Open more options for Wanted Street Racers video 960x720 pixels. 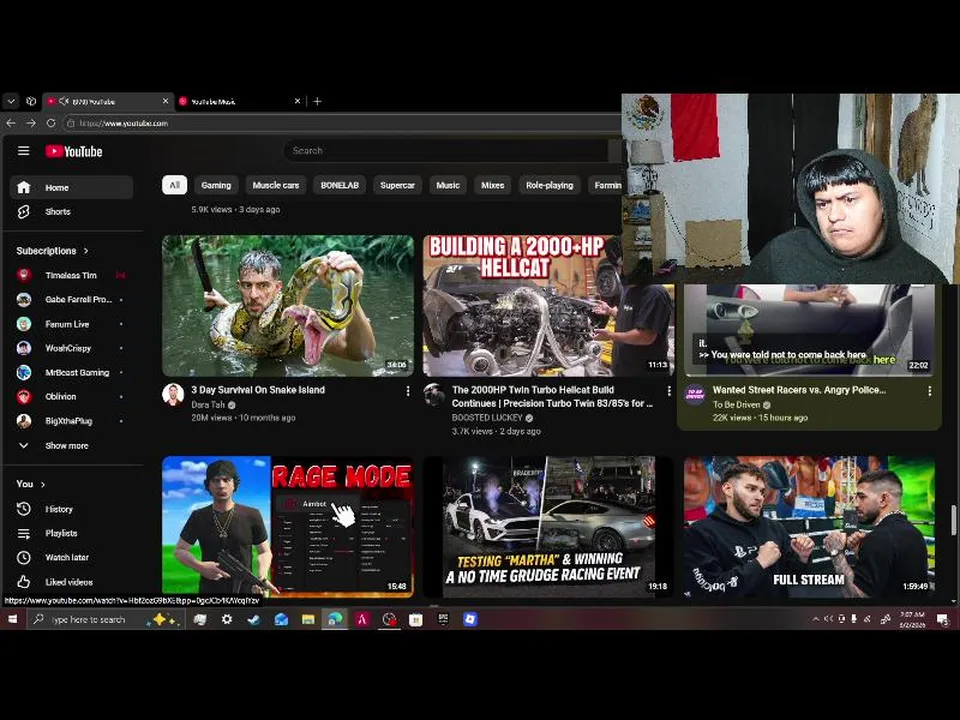929,391
